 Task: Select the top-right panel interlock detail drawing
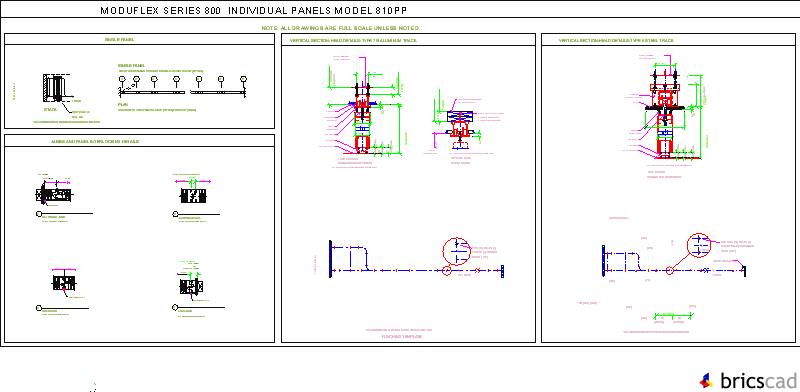point(193,195)
